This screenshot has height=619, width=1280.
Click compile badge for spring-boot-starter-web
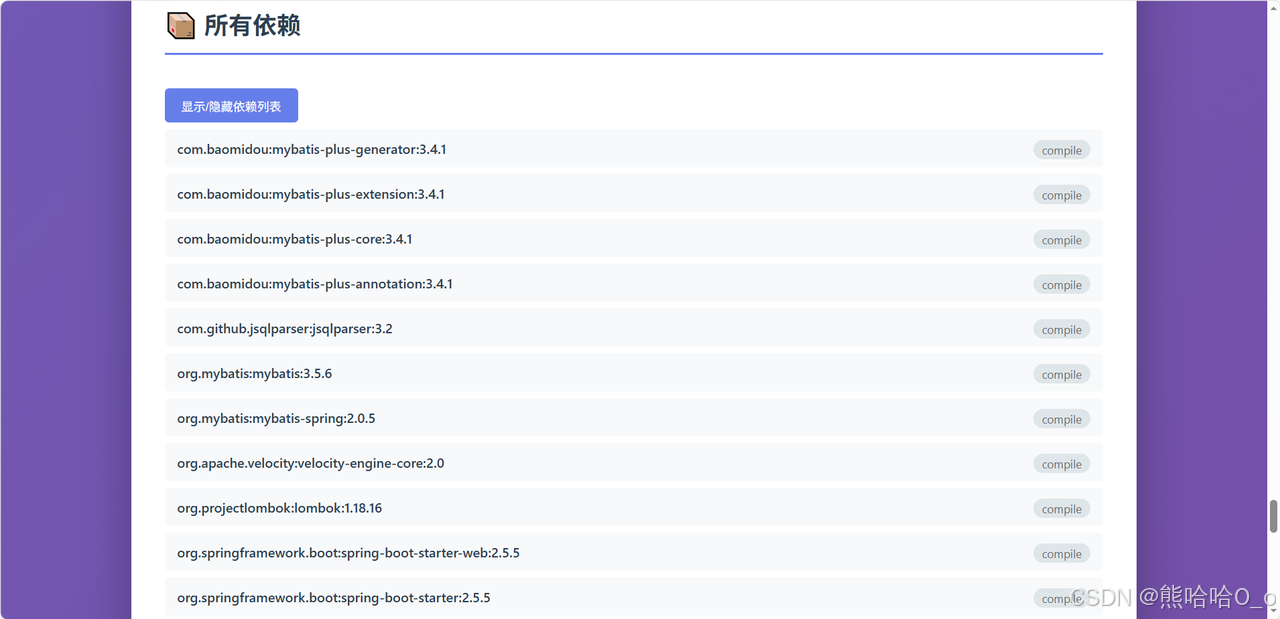[x=1061, y=553]
